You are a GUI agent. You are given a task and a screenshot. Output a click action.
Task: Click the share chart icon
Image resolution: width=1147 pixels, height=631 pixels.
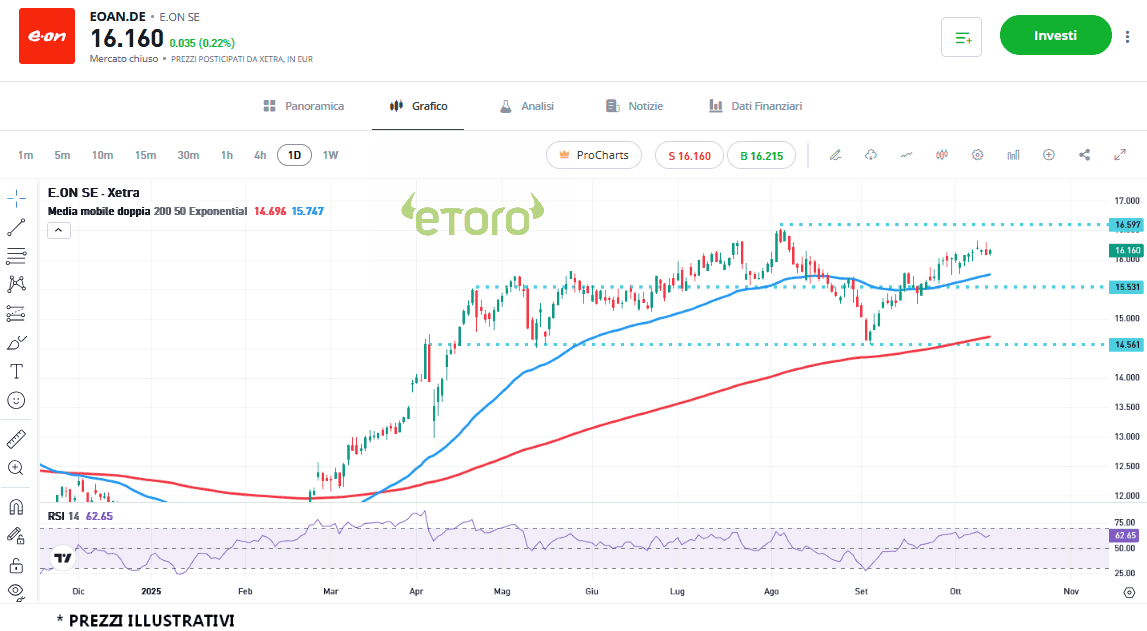[x=1085, y=155]
